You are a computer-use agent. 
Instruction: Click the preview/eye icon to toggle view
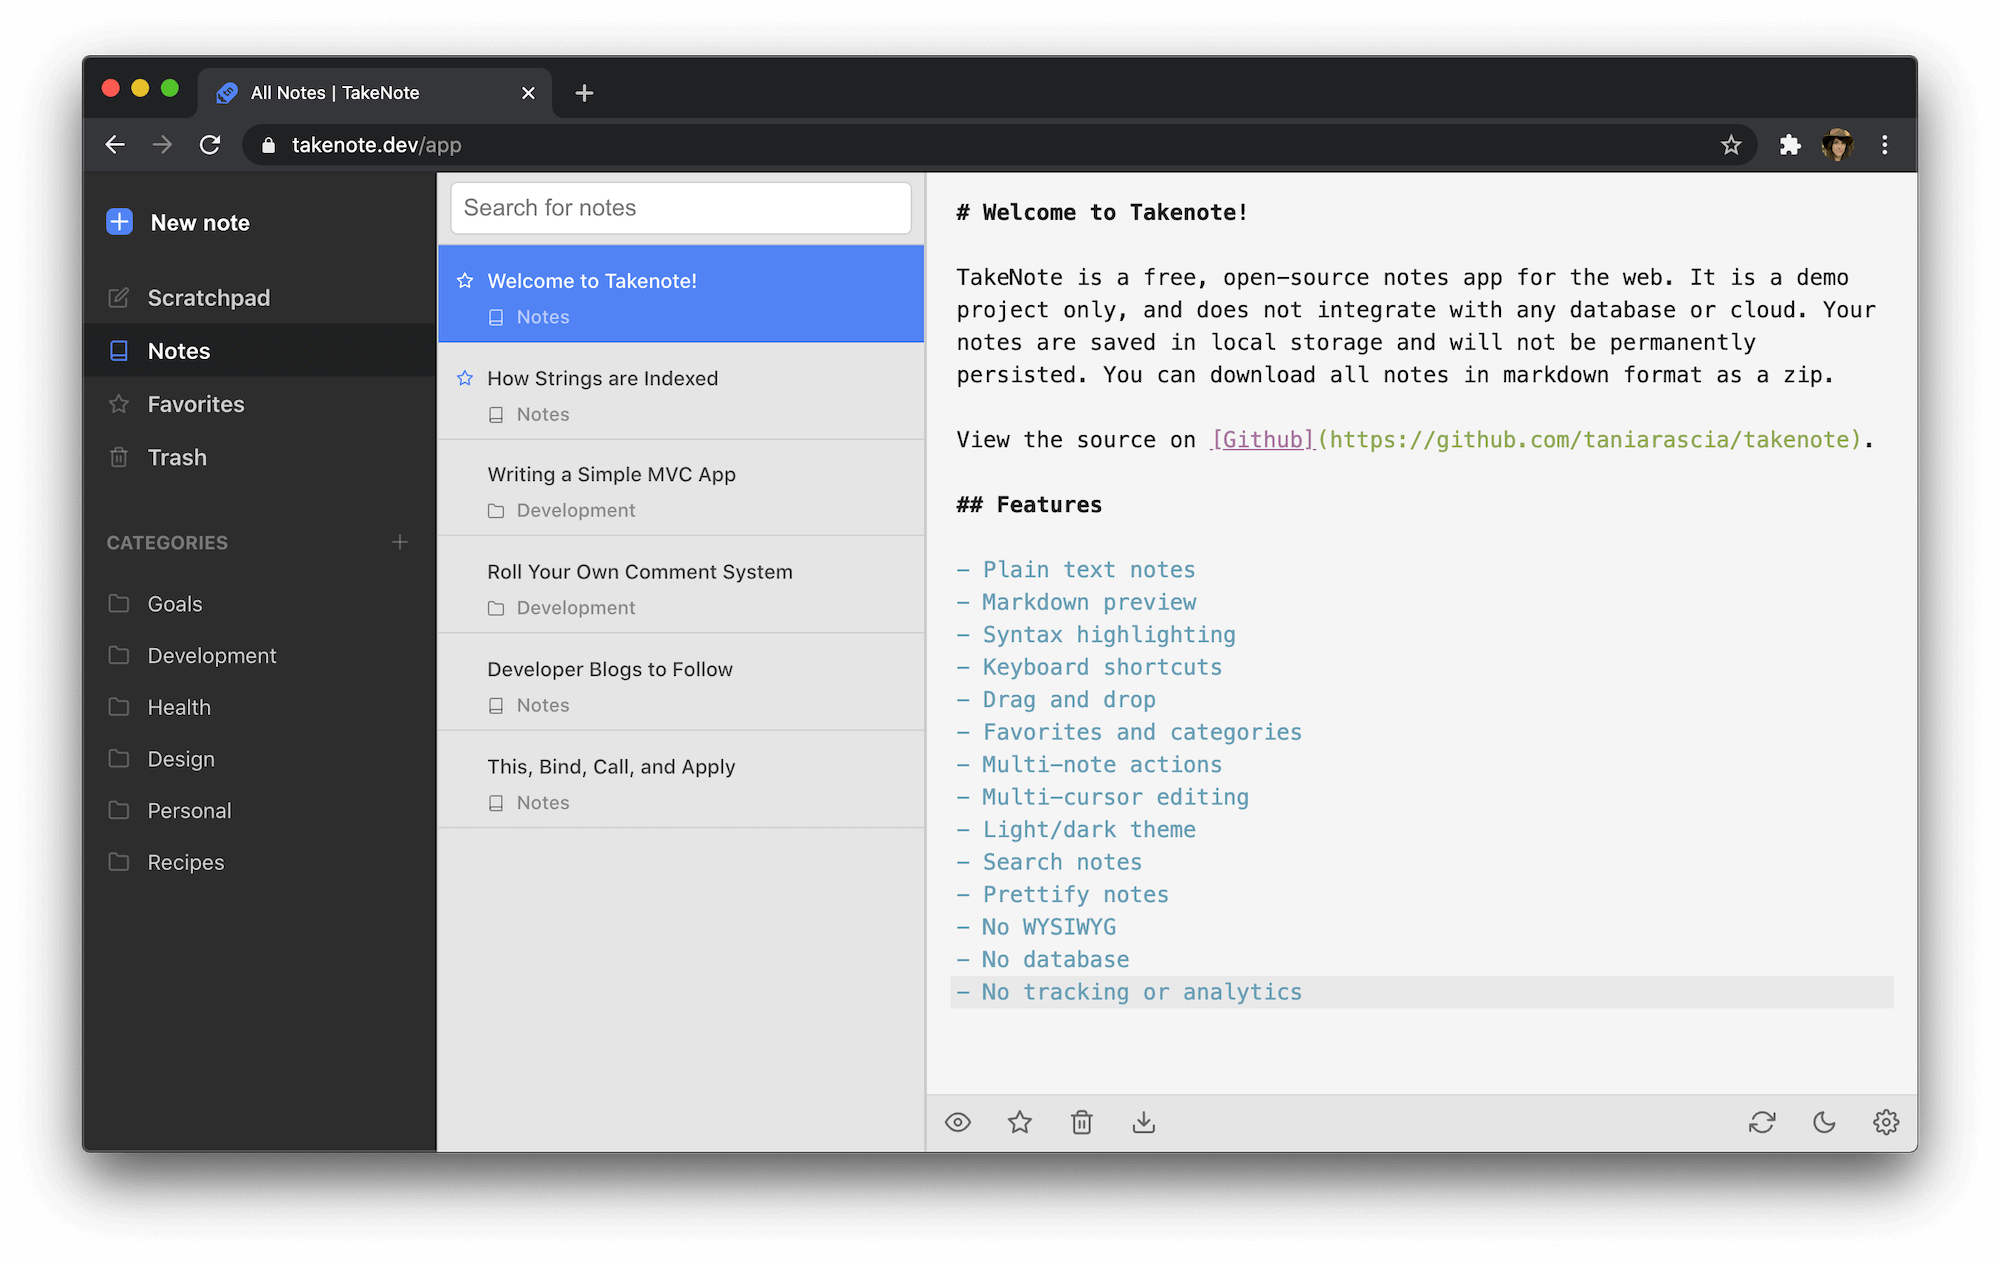[x=959, y=1122]
